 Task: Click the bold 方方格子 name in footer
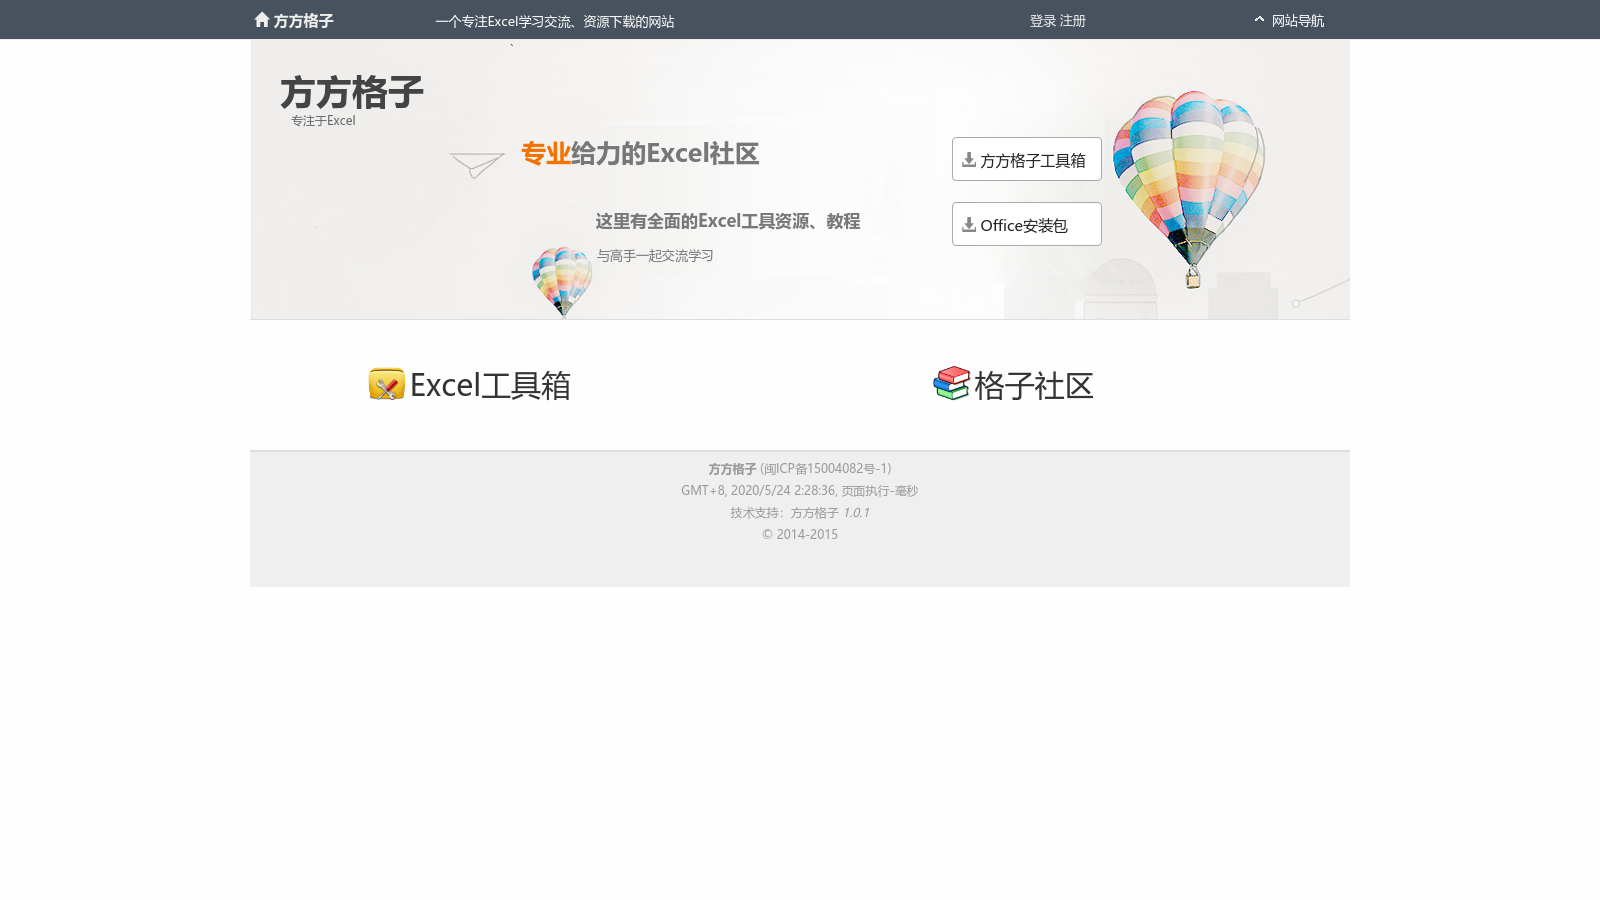click(x=732, y=469)
